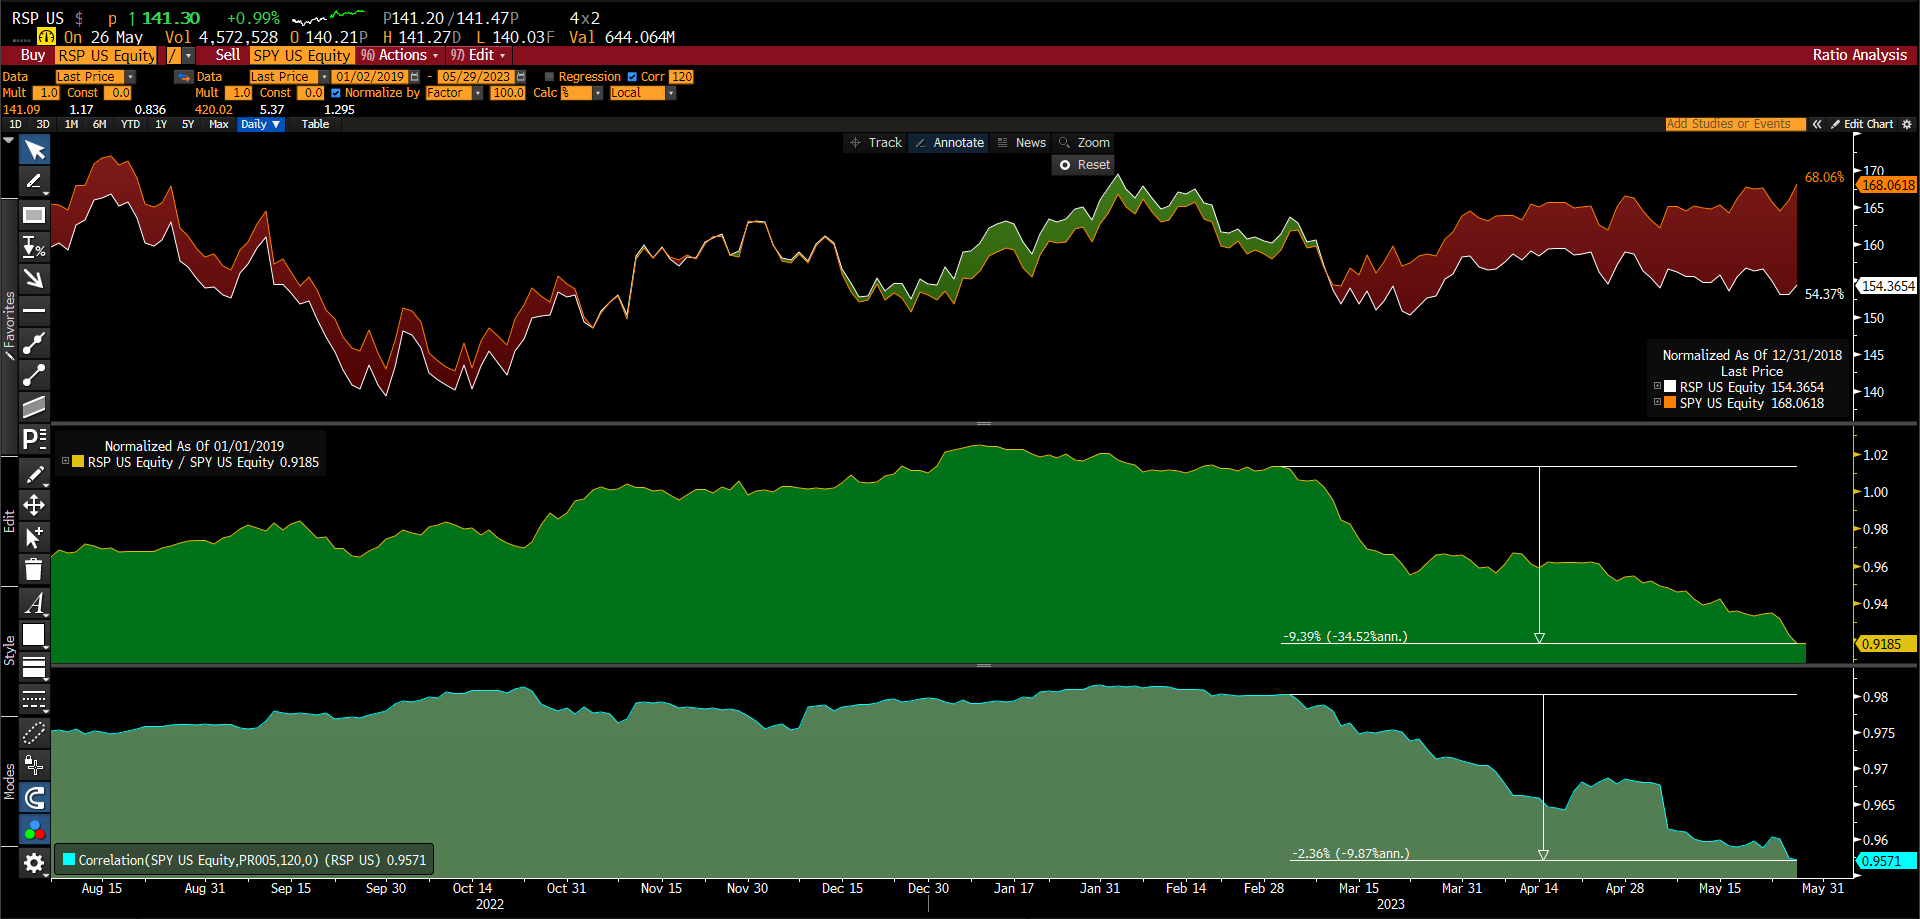
Task: Expand SPY US Equity legend entry
Action: coord(1657,402)
